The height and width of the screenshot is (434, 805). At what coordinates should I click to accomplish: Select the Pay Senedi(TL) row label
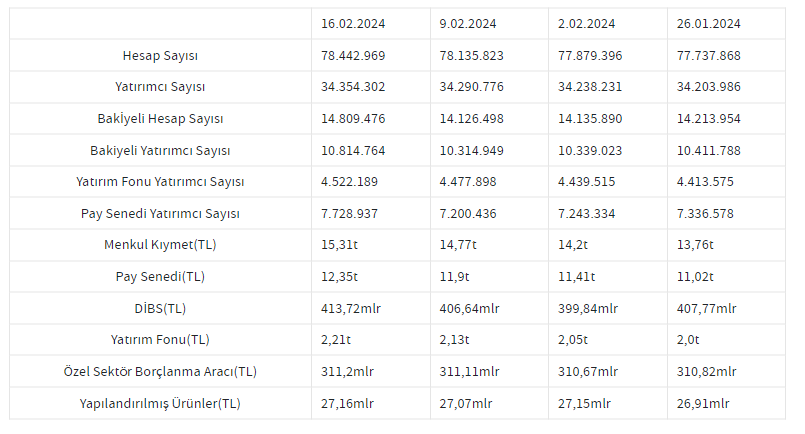[160, 277]
